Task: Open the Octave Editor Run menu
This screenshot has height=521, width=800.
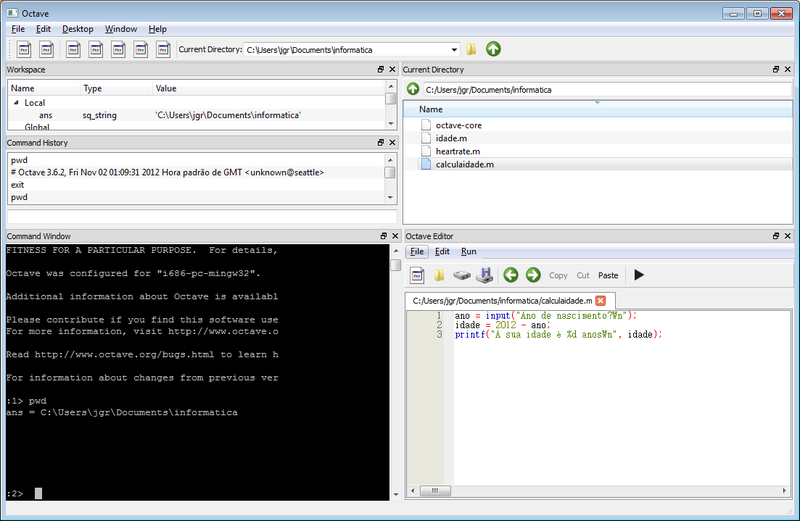Action: 469,252
